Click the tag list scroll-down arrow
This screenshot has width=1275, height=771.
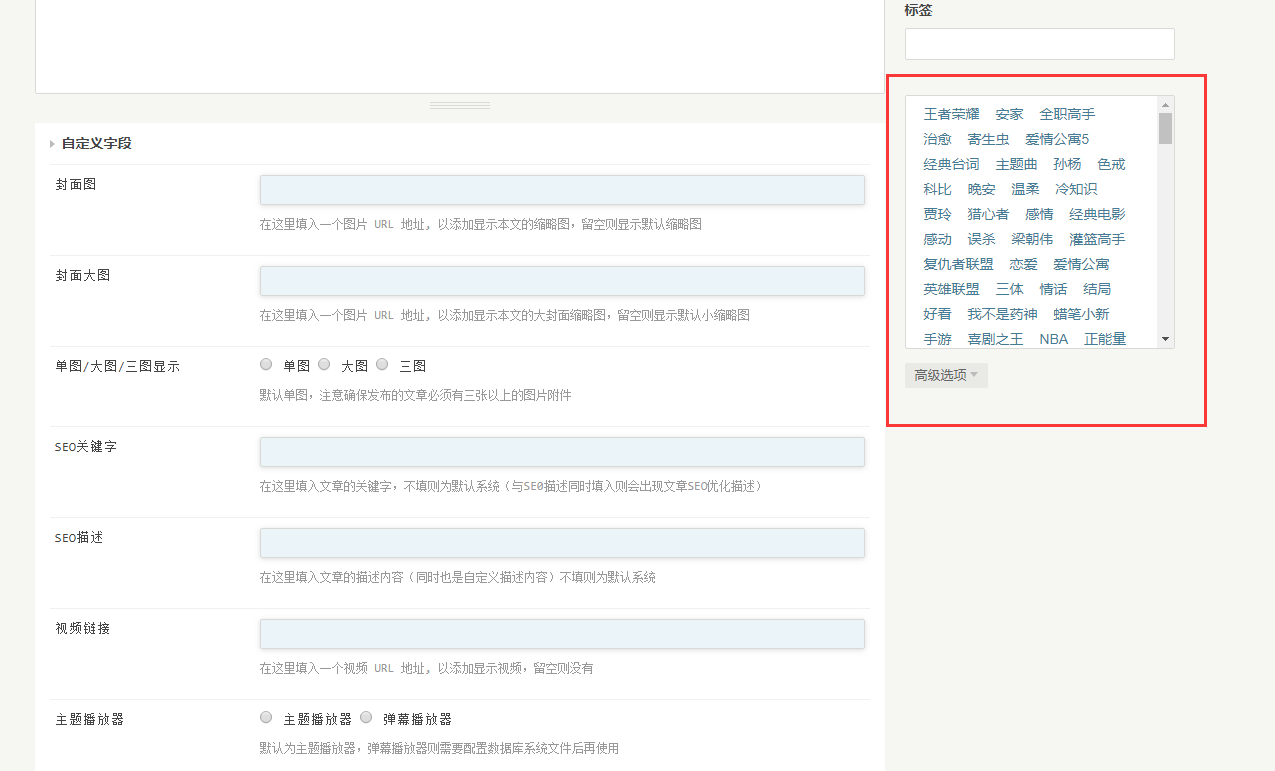point(1165,340)
